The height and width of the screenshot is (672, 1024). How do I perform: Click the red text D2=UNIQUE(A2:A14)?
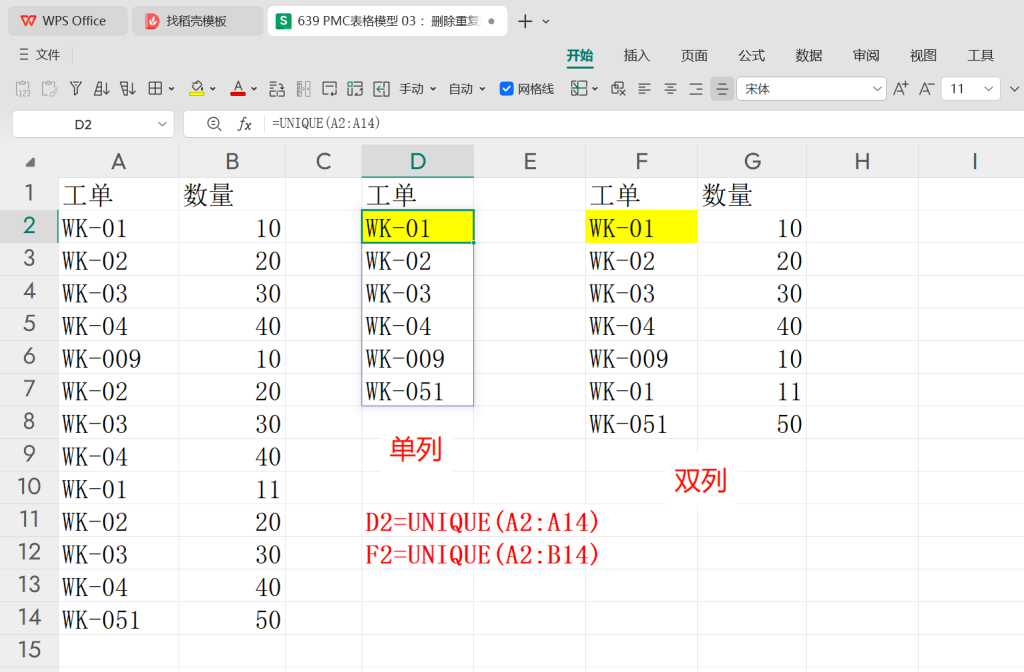[483, 522]
